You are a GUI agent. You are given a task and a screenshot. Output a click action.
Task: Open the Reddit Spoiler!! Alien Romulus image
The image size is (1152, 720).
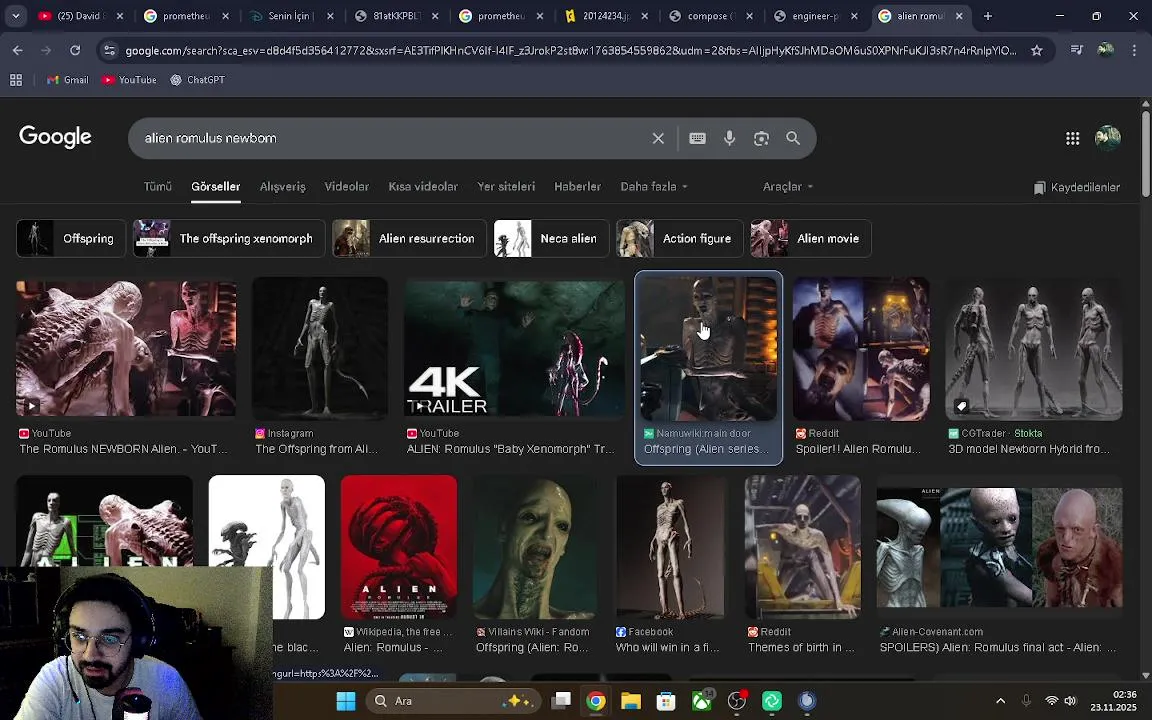[x=861, y=348]
